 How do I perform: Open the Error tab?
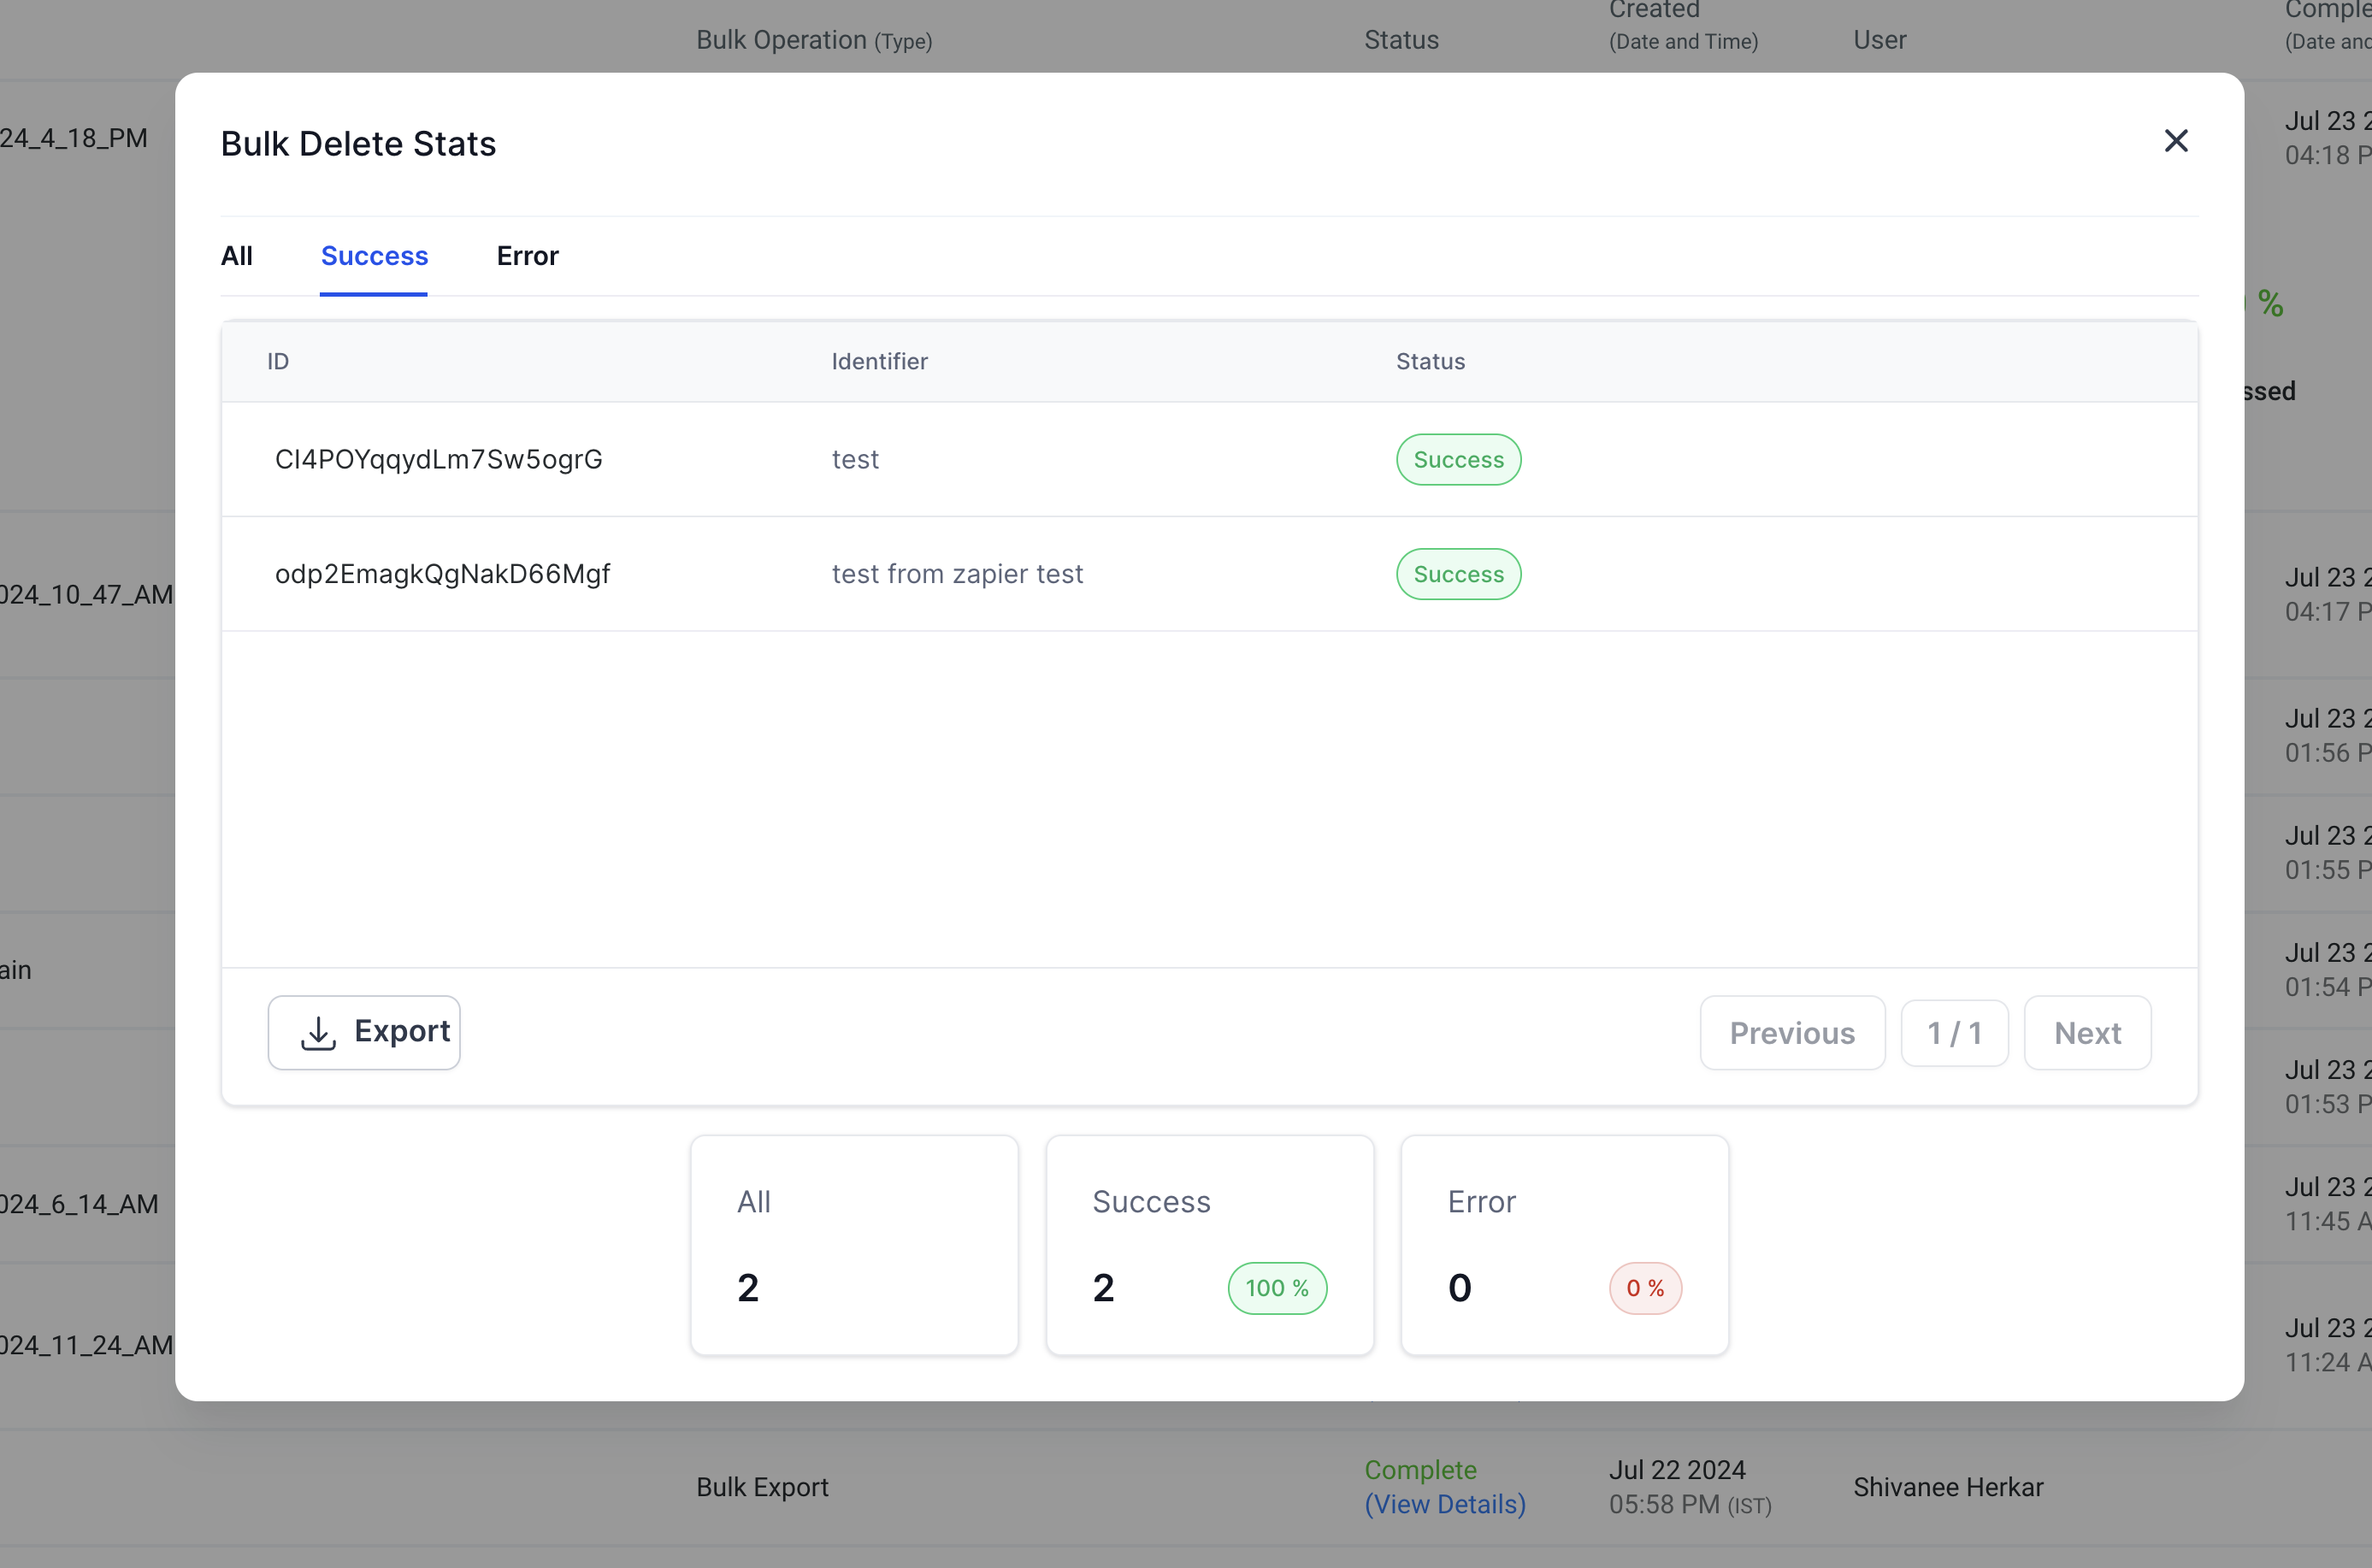(x=527, y=256)
